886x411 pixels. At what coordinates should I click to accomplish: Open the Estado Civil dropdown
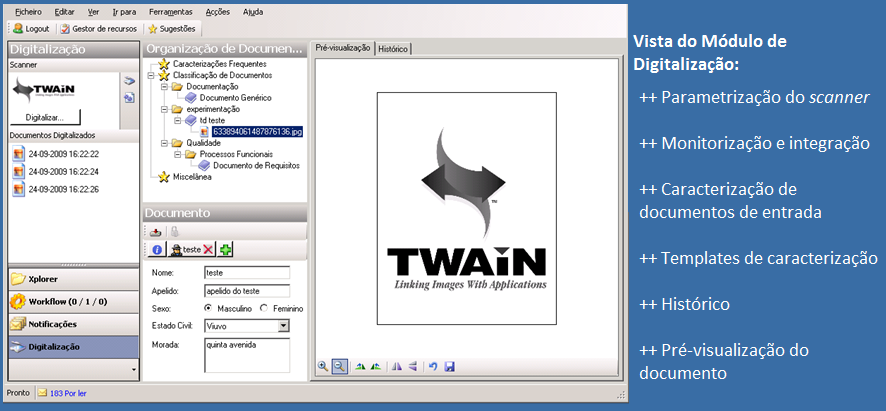coord(284,326)
